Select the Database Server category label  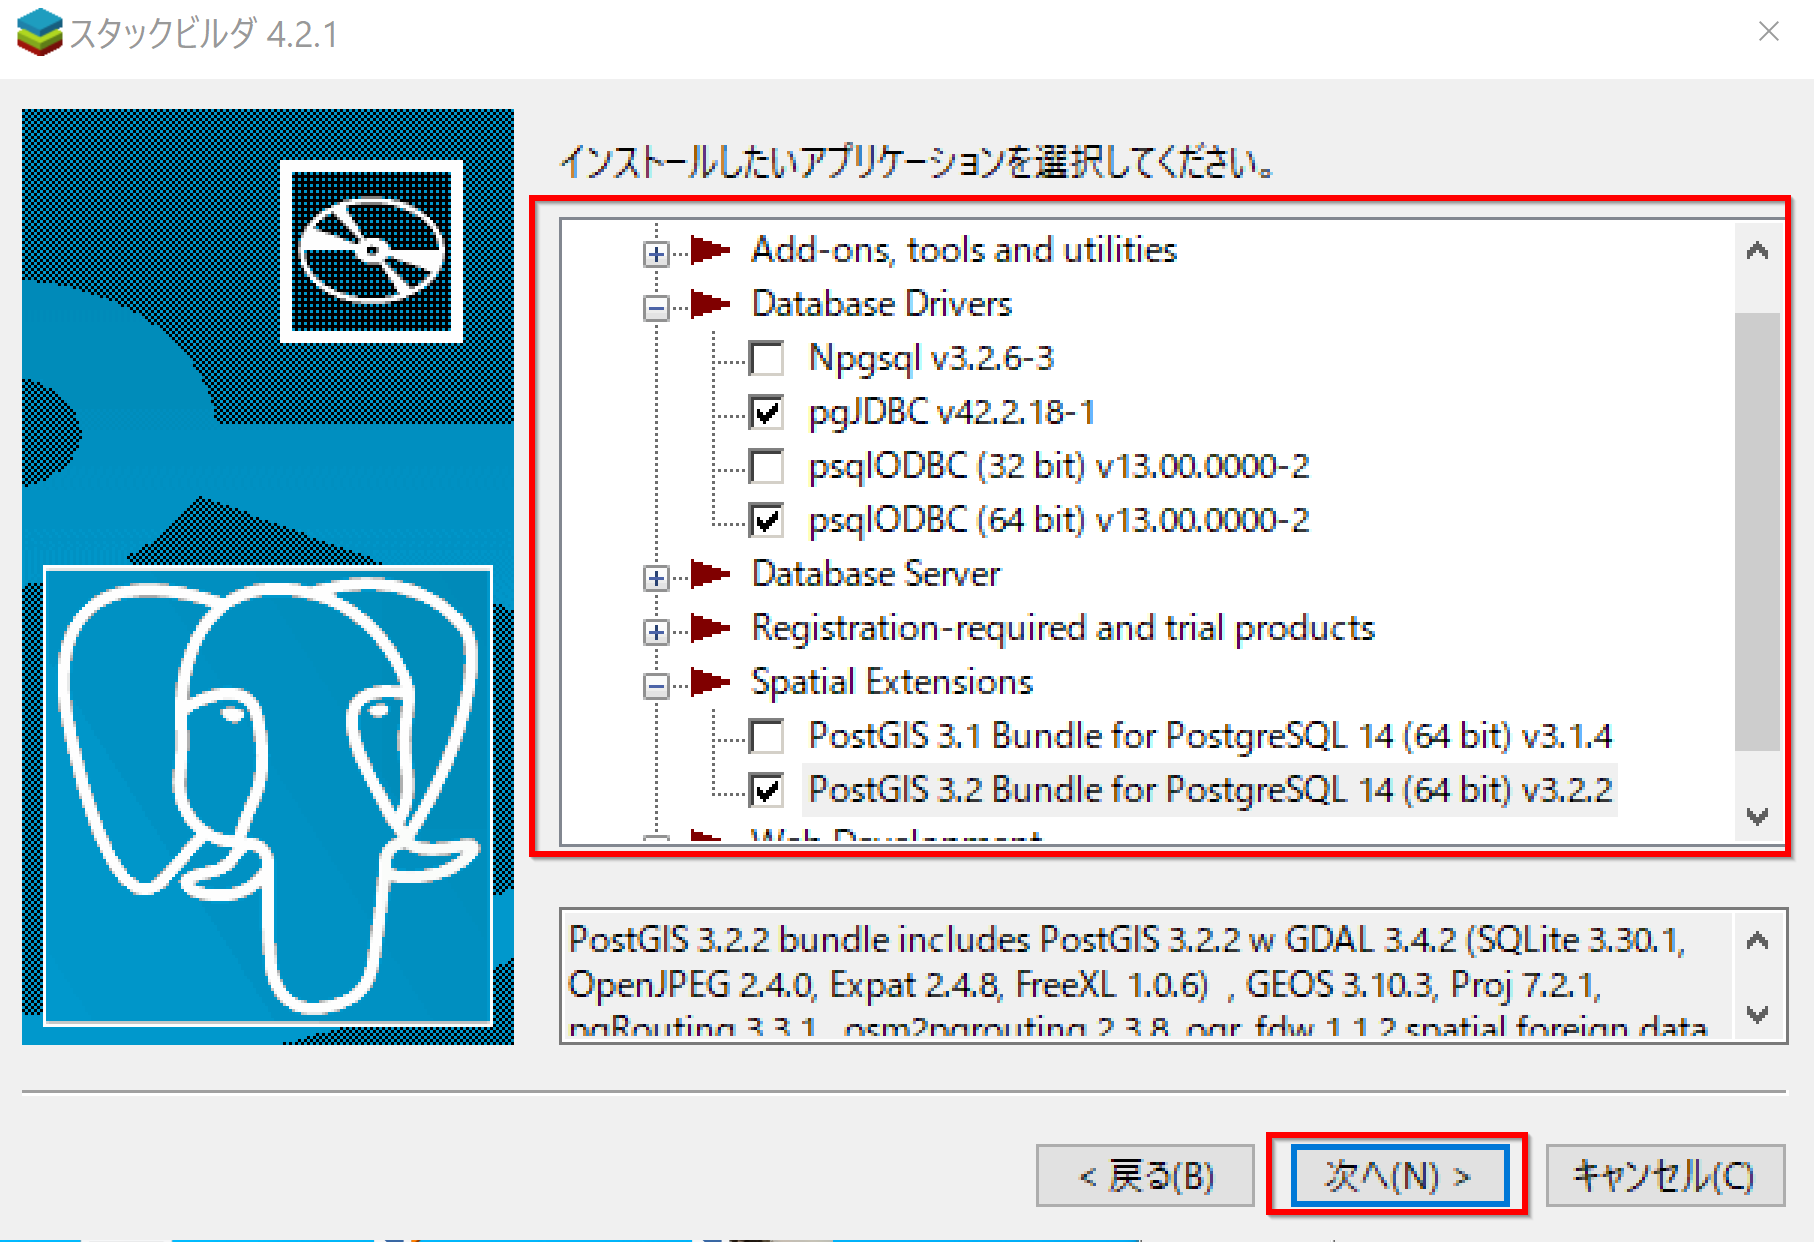point(876,573)
